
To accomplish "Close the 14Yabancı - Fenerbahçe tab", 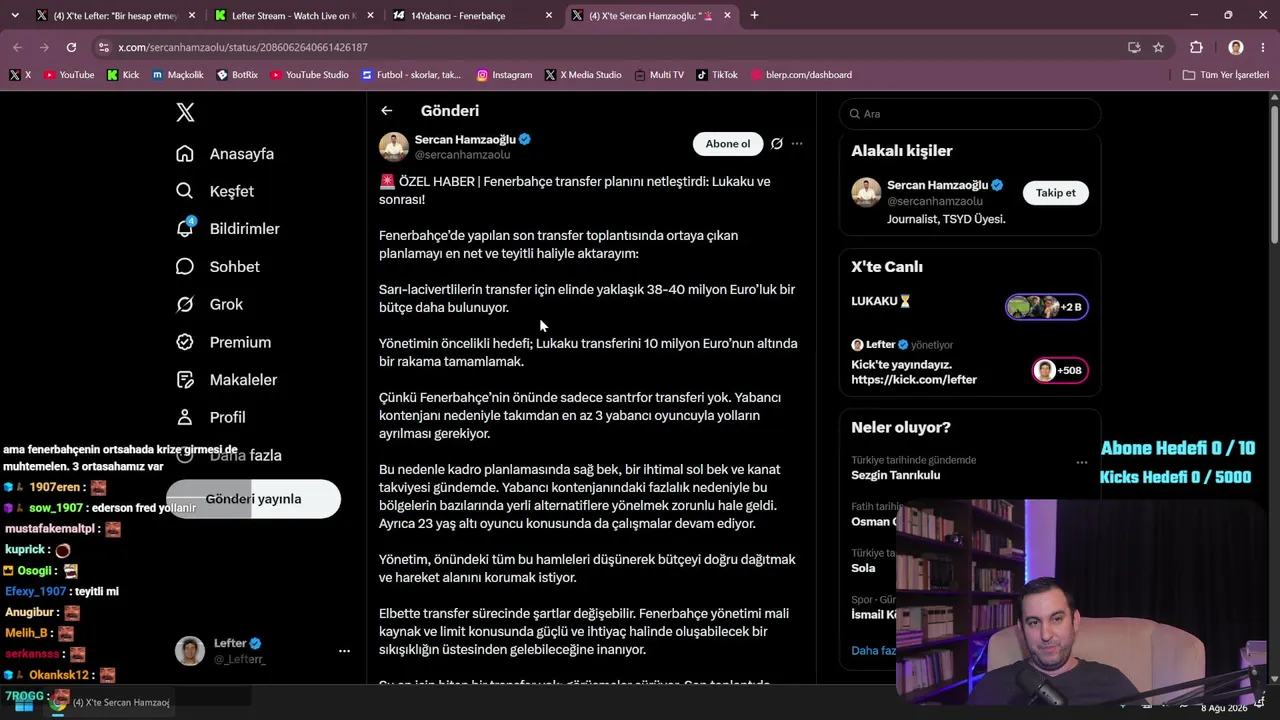I will [x=549, y=15].
